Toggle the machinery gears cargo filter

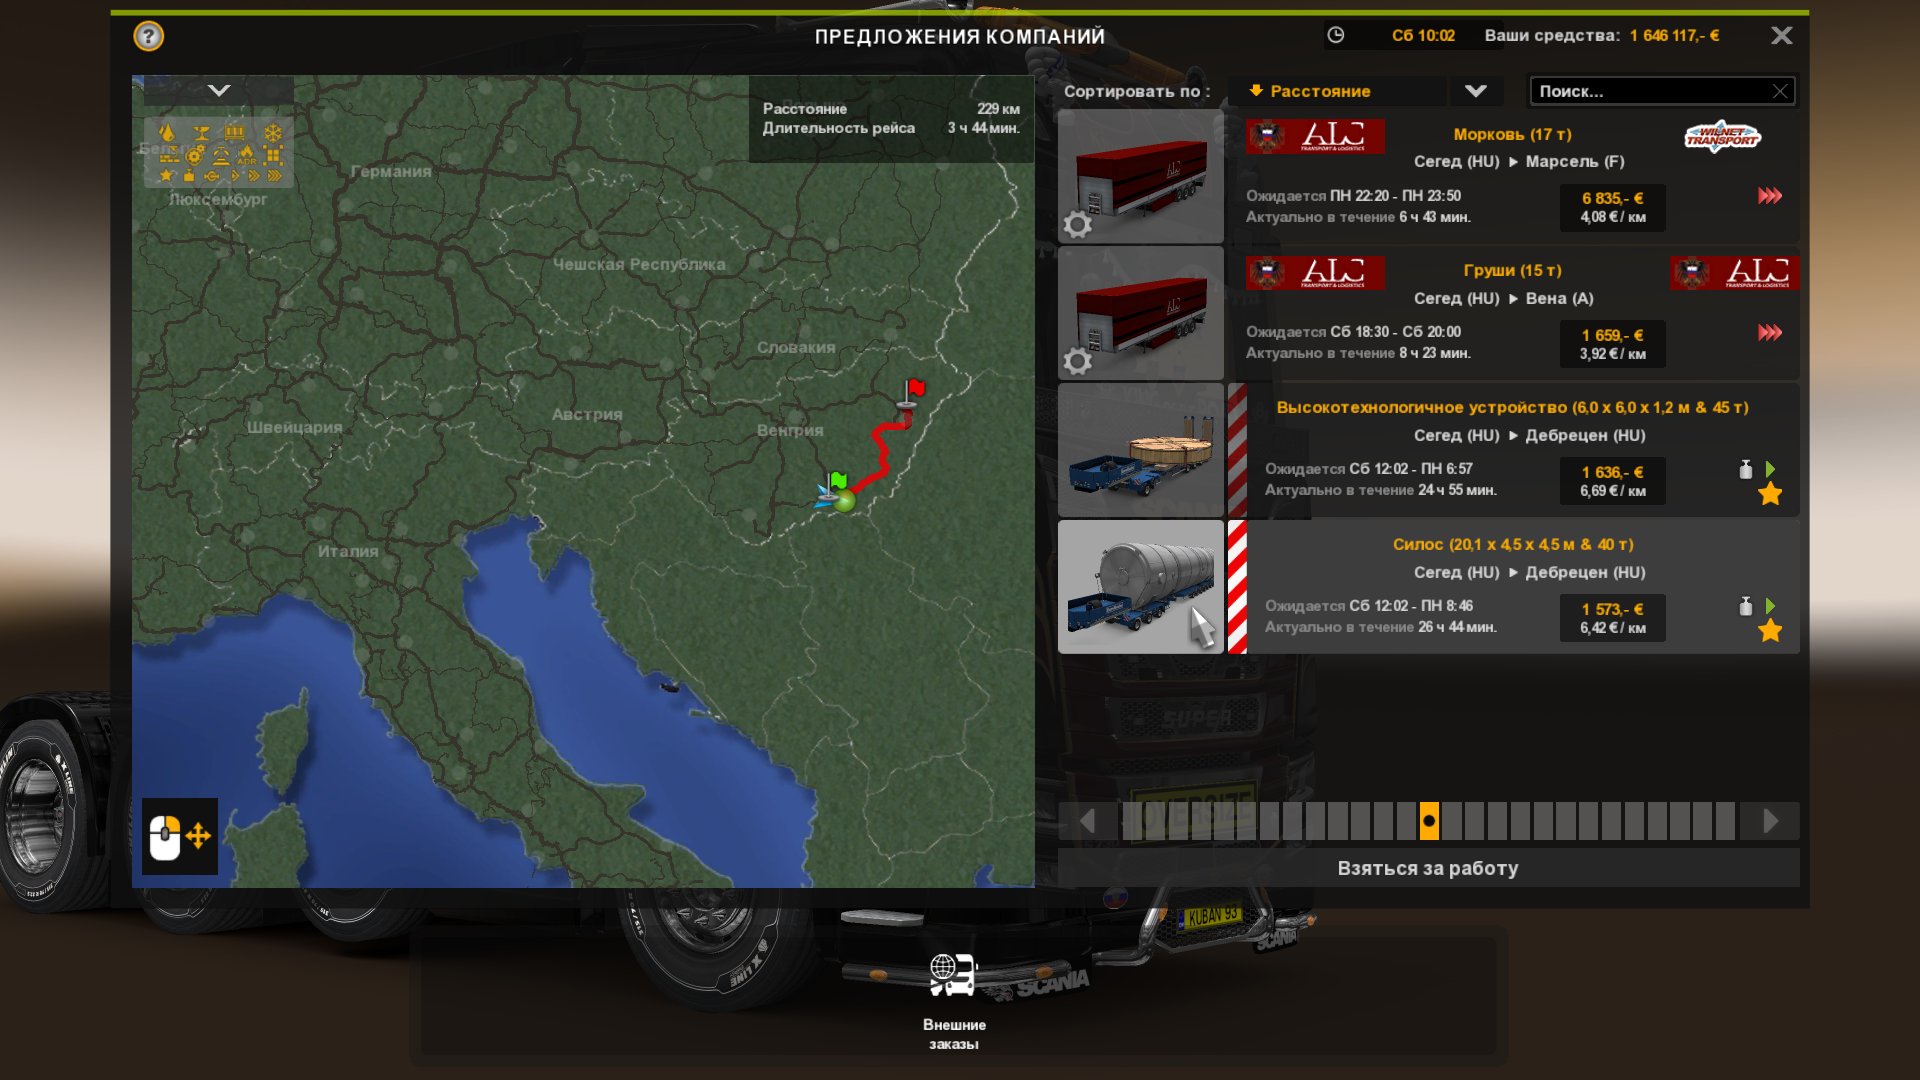pos(195,155)
